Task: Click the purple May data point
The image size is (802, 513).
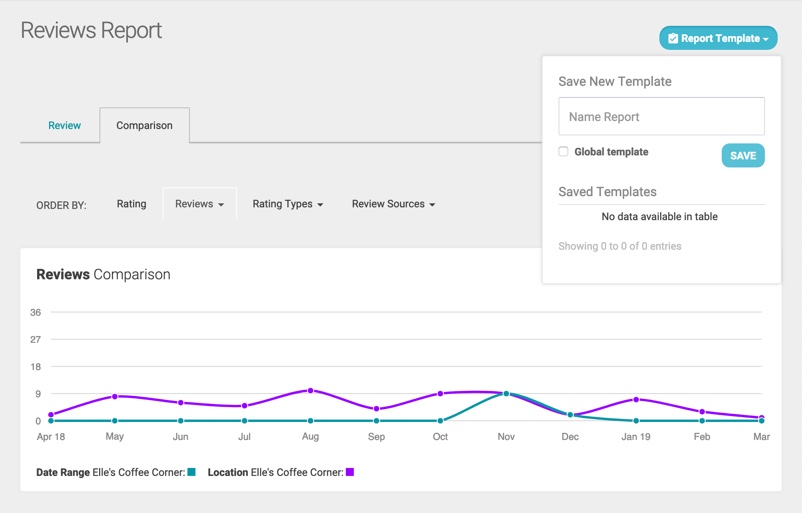Action: click(x=115, y=397)
